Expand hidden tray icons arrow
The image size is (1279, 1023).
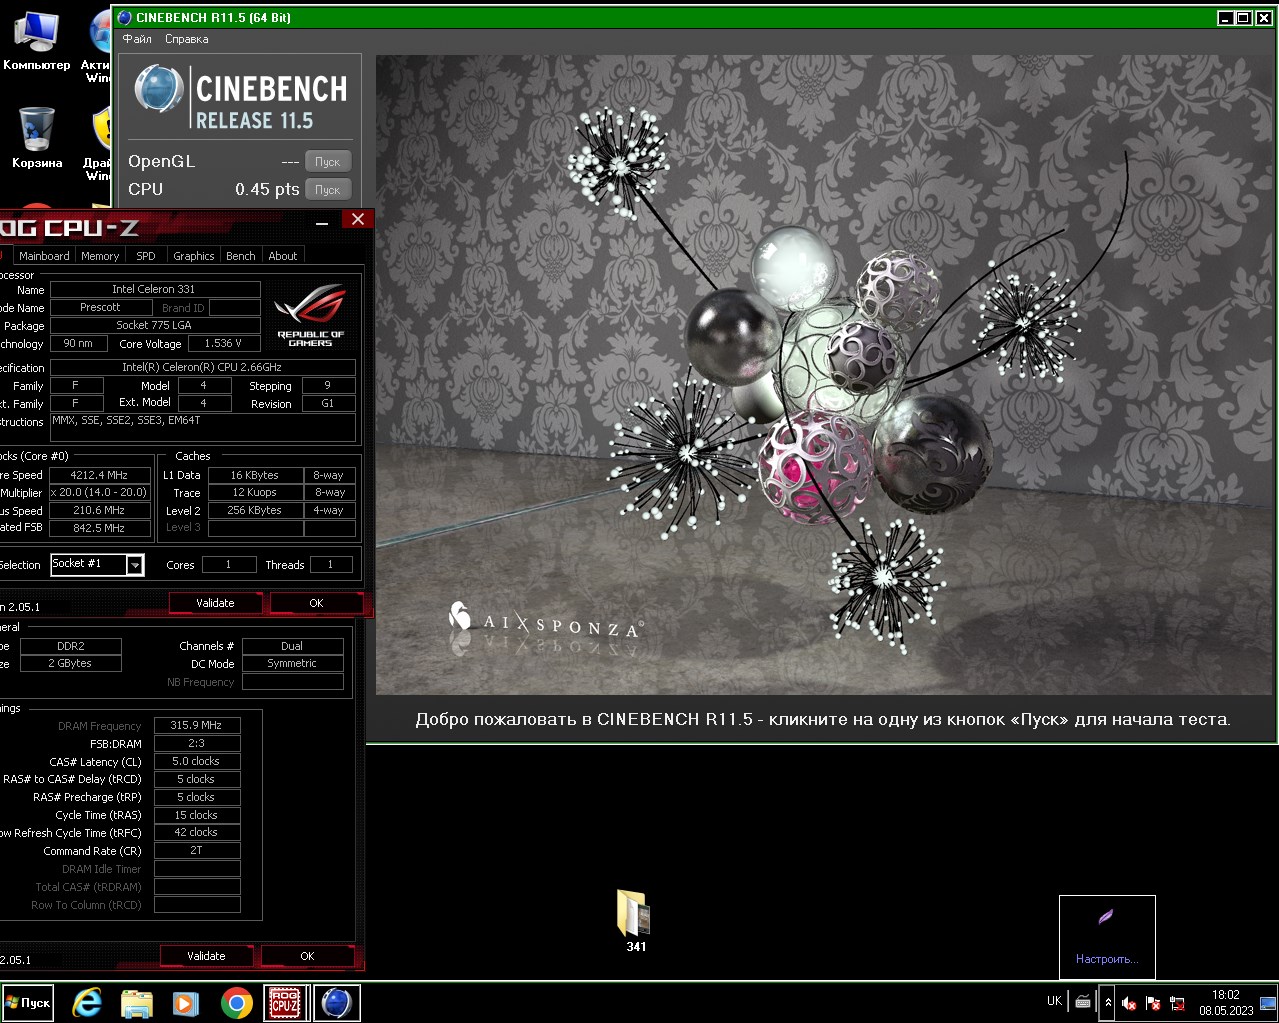(1107, 1002)
